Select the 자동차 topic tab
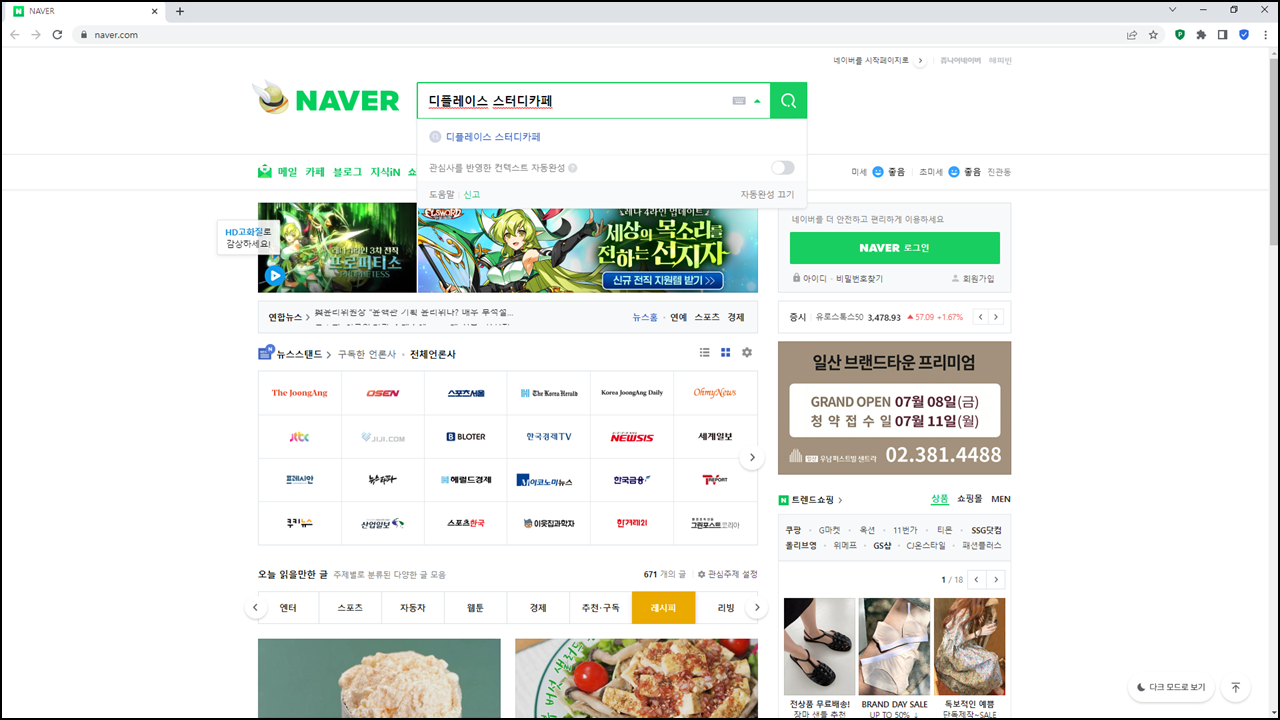Screen dimensions: 1280x720 click(413, 608)
